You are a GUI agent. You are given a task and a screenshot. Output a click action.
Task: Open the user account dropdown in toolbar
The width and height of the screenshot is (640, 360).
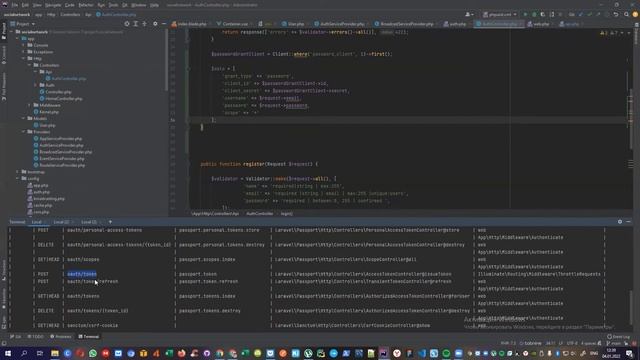[x=469, y=14]
